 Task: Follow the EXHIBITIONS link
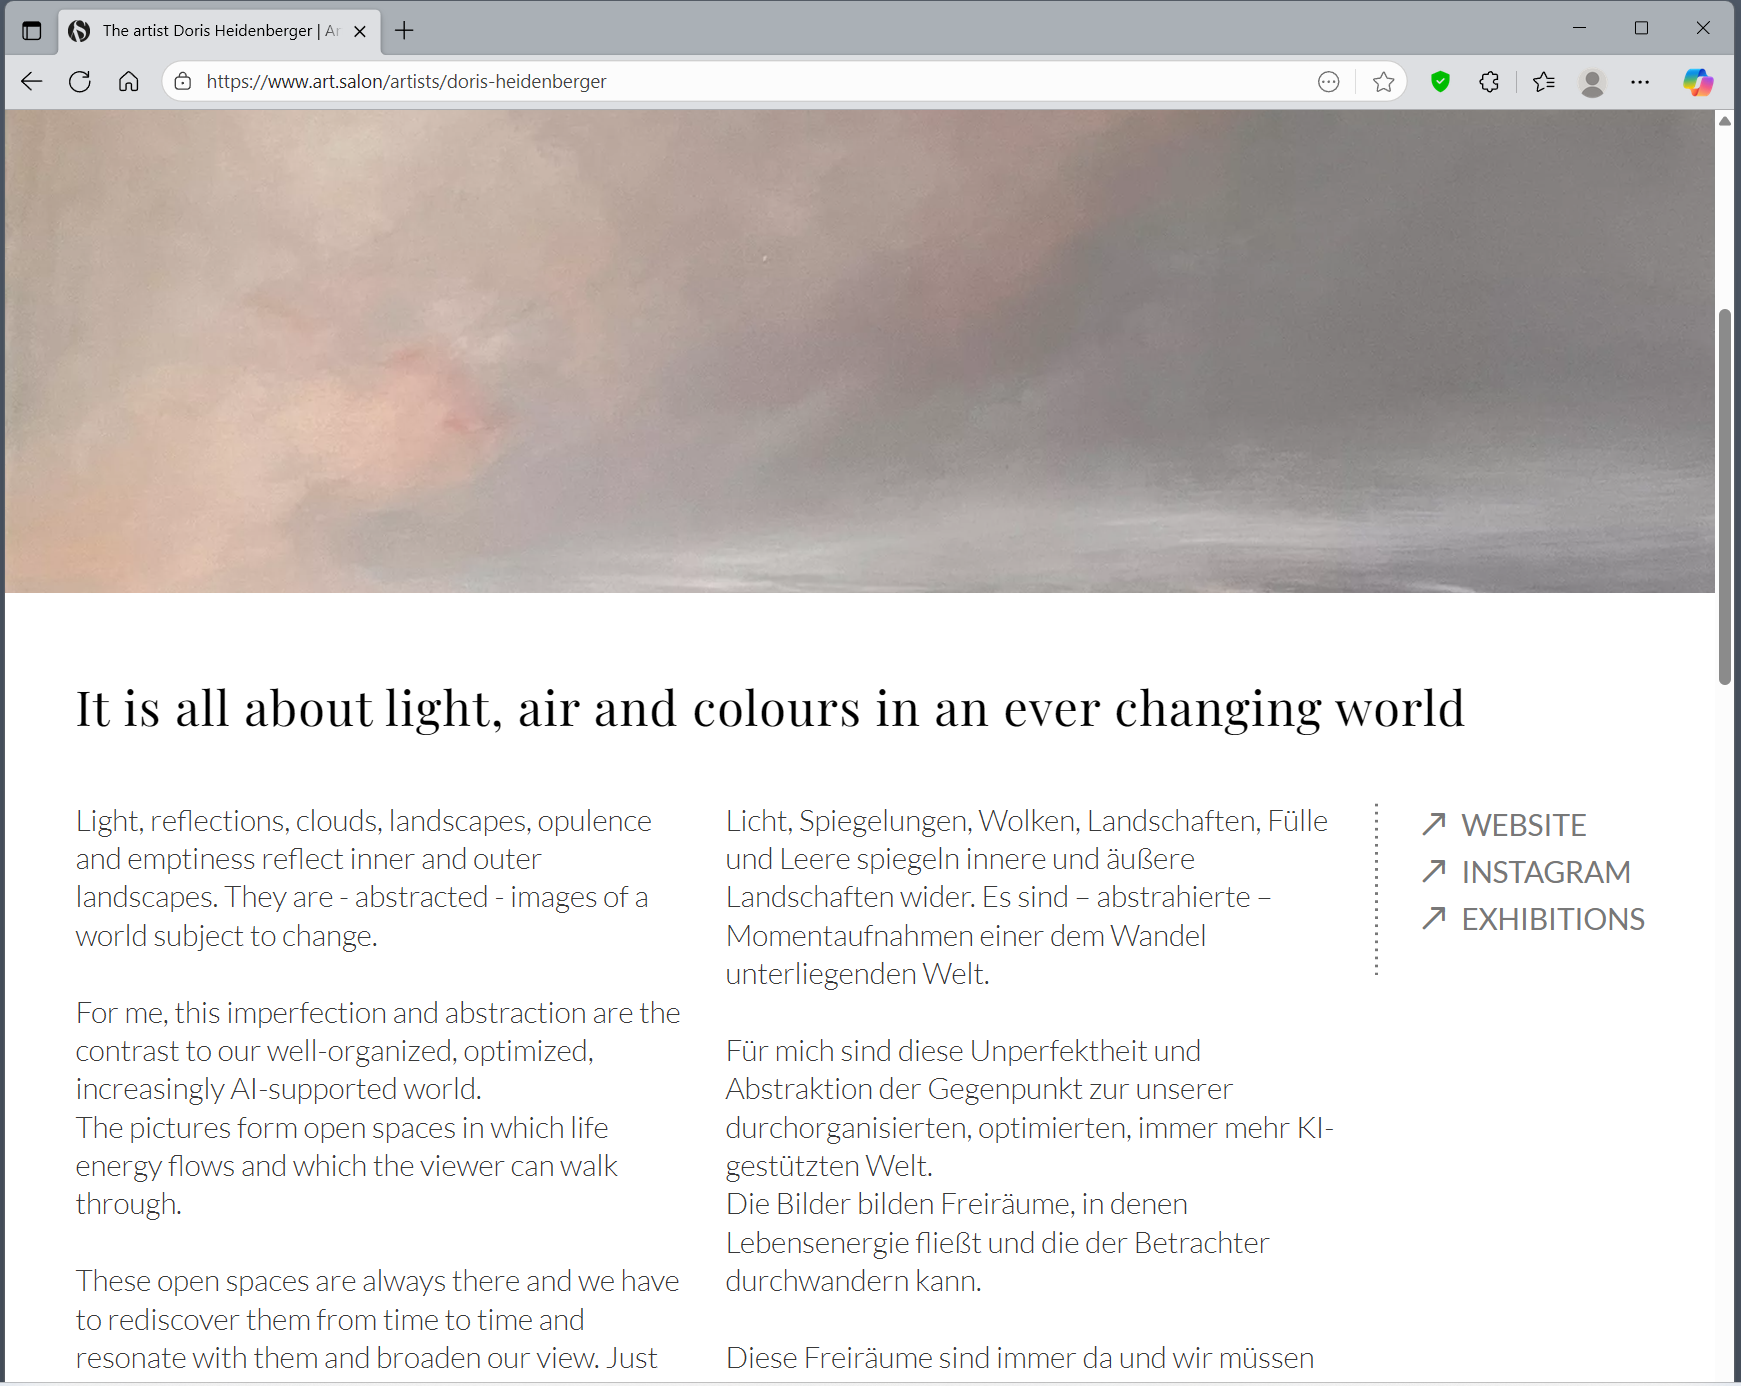pyautogui.click(x=1552, y=919)
